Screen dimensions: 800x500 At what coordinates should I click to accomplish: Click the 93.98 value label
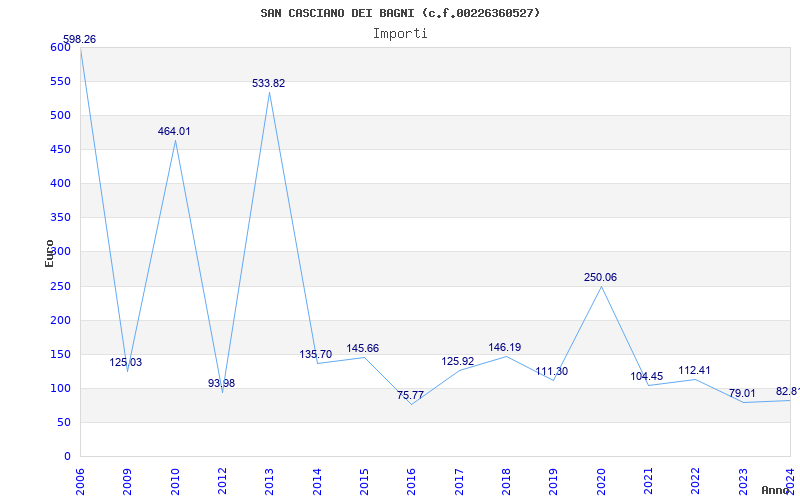click(x=221, y=383)
